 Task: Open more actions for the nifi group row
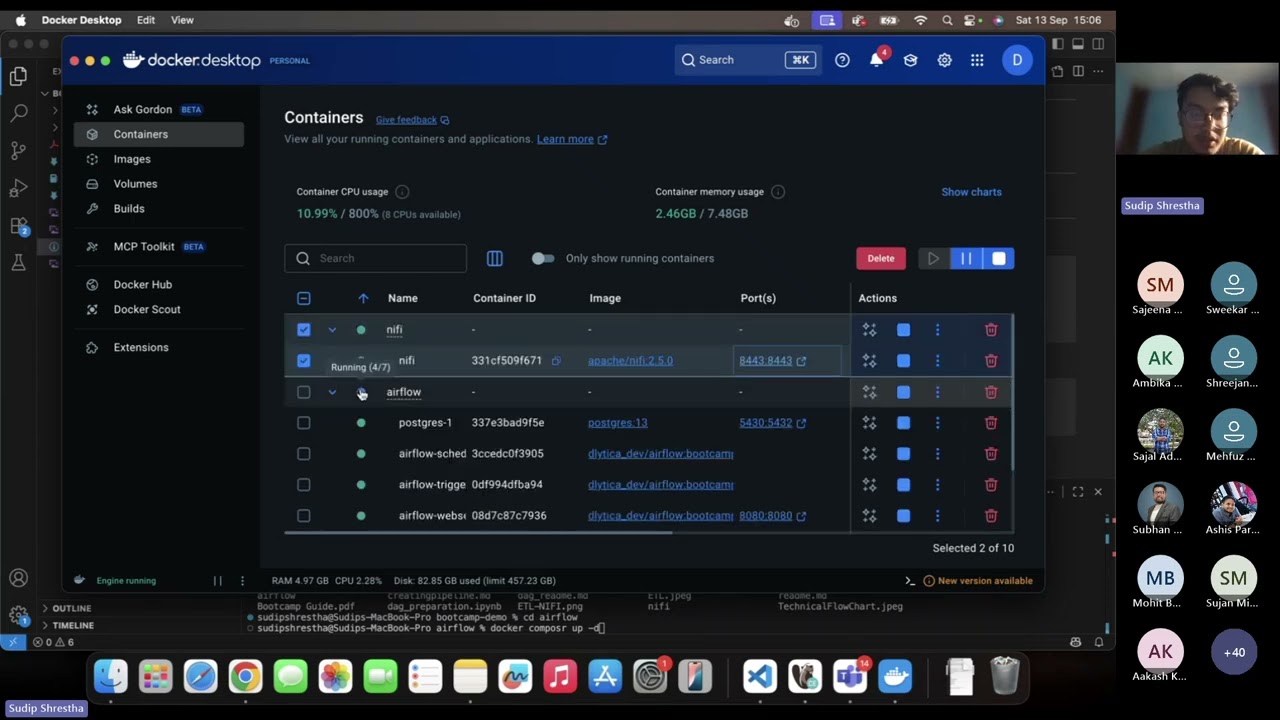pos(937,330)
